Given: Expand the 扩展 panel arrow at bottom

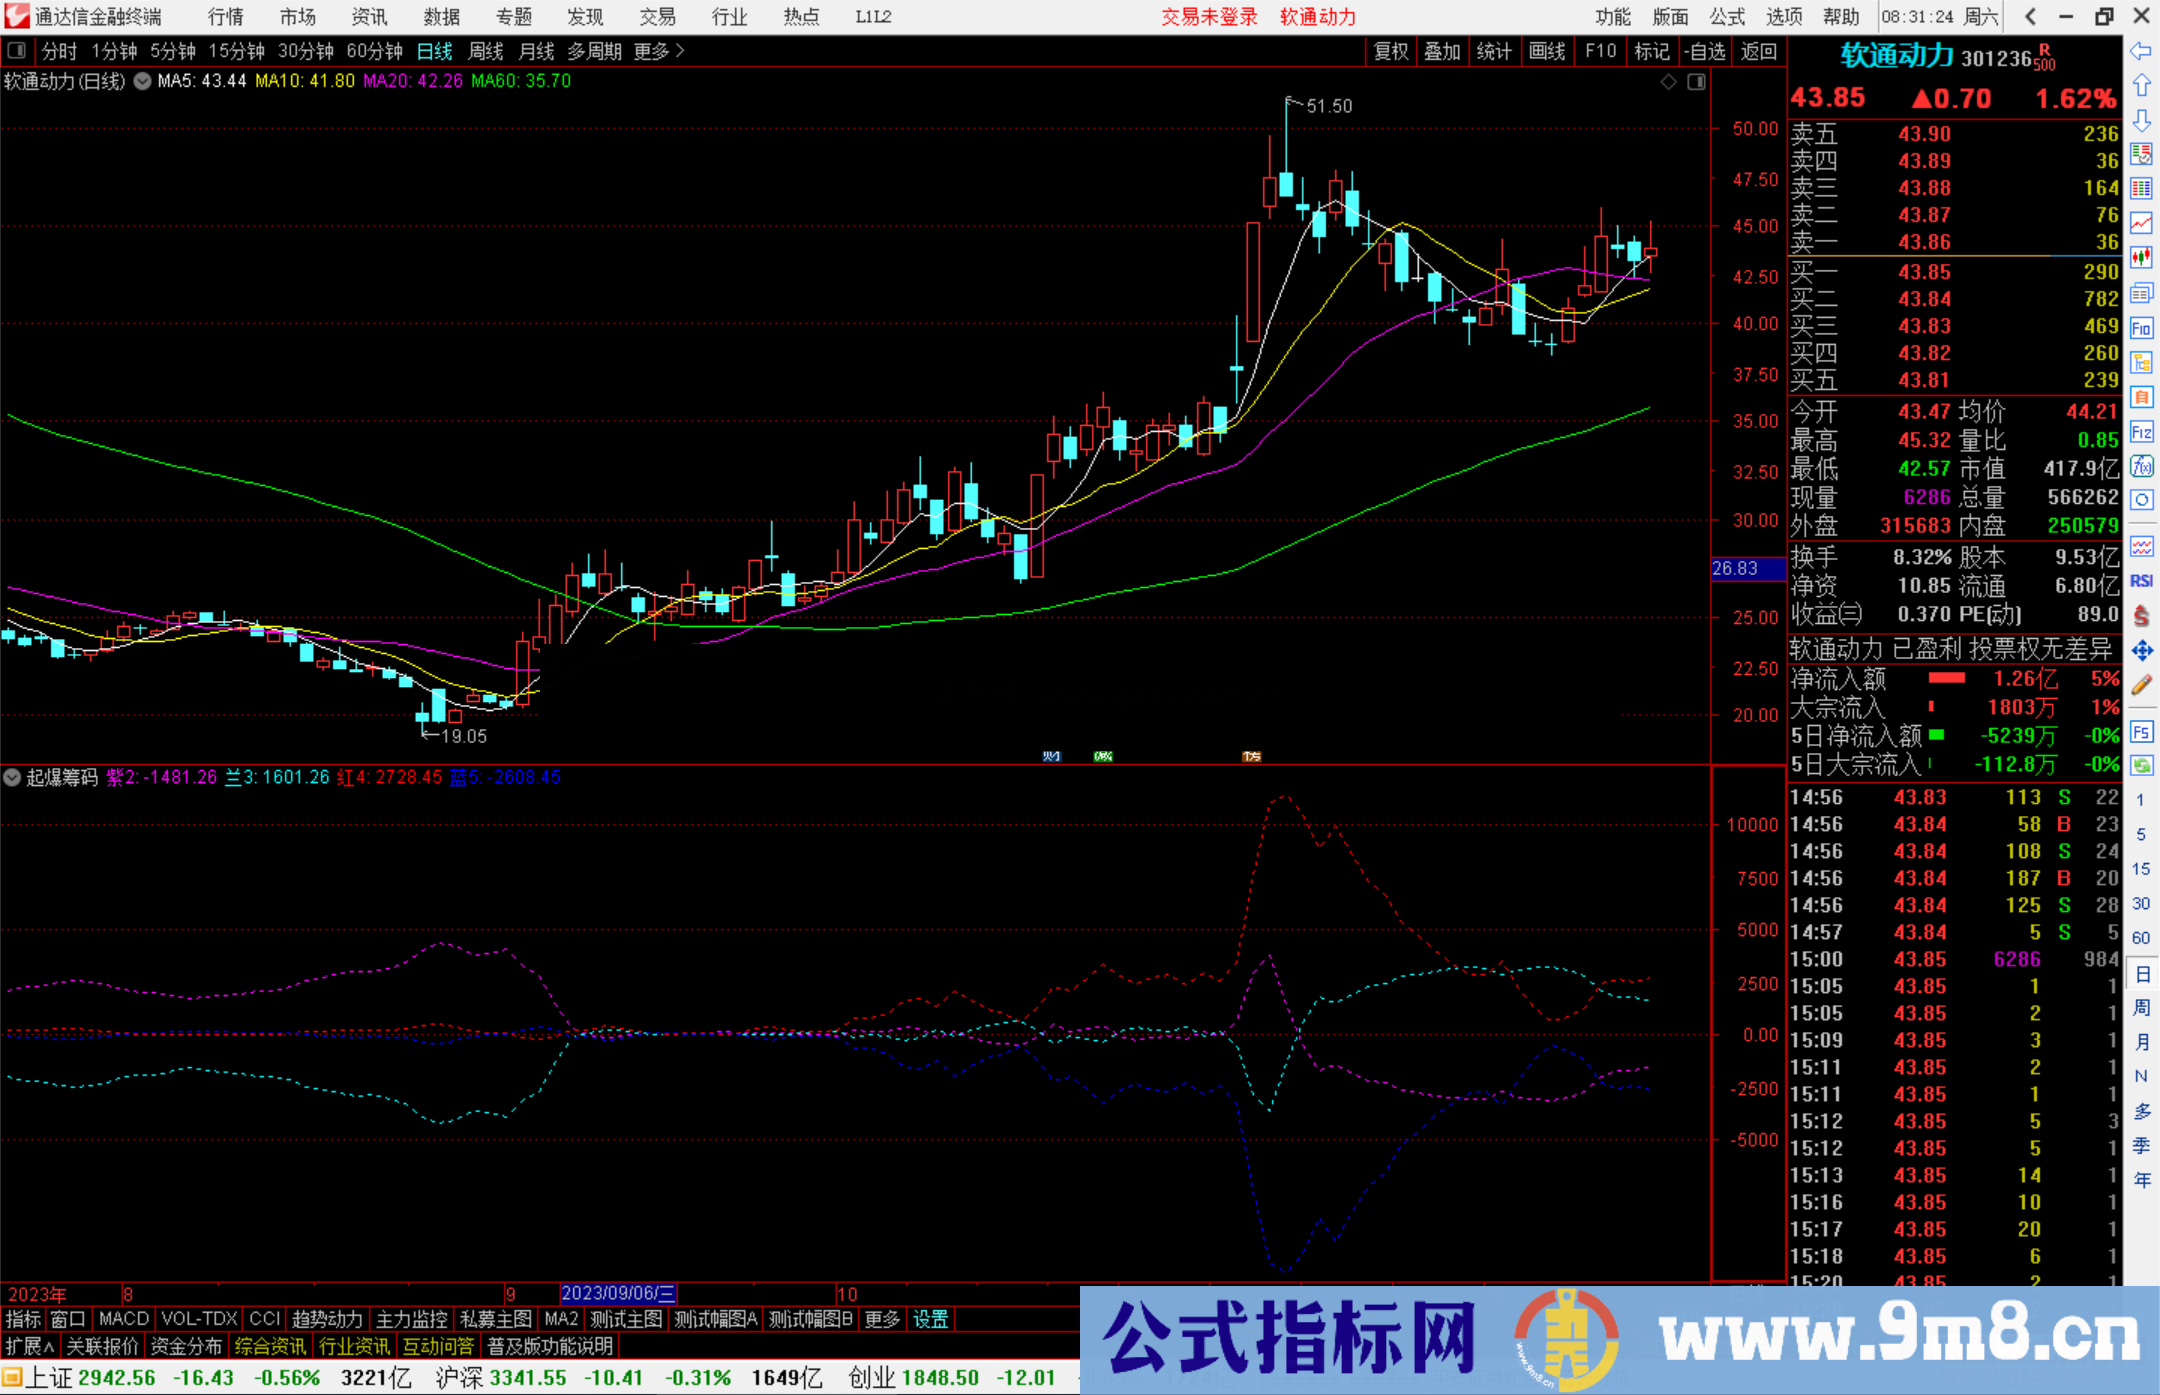Looking at the screenshot, I should [30, 1346].
